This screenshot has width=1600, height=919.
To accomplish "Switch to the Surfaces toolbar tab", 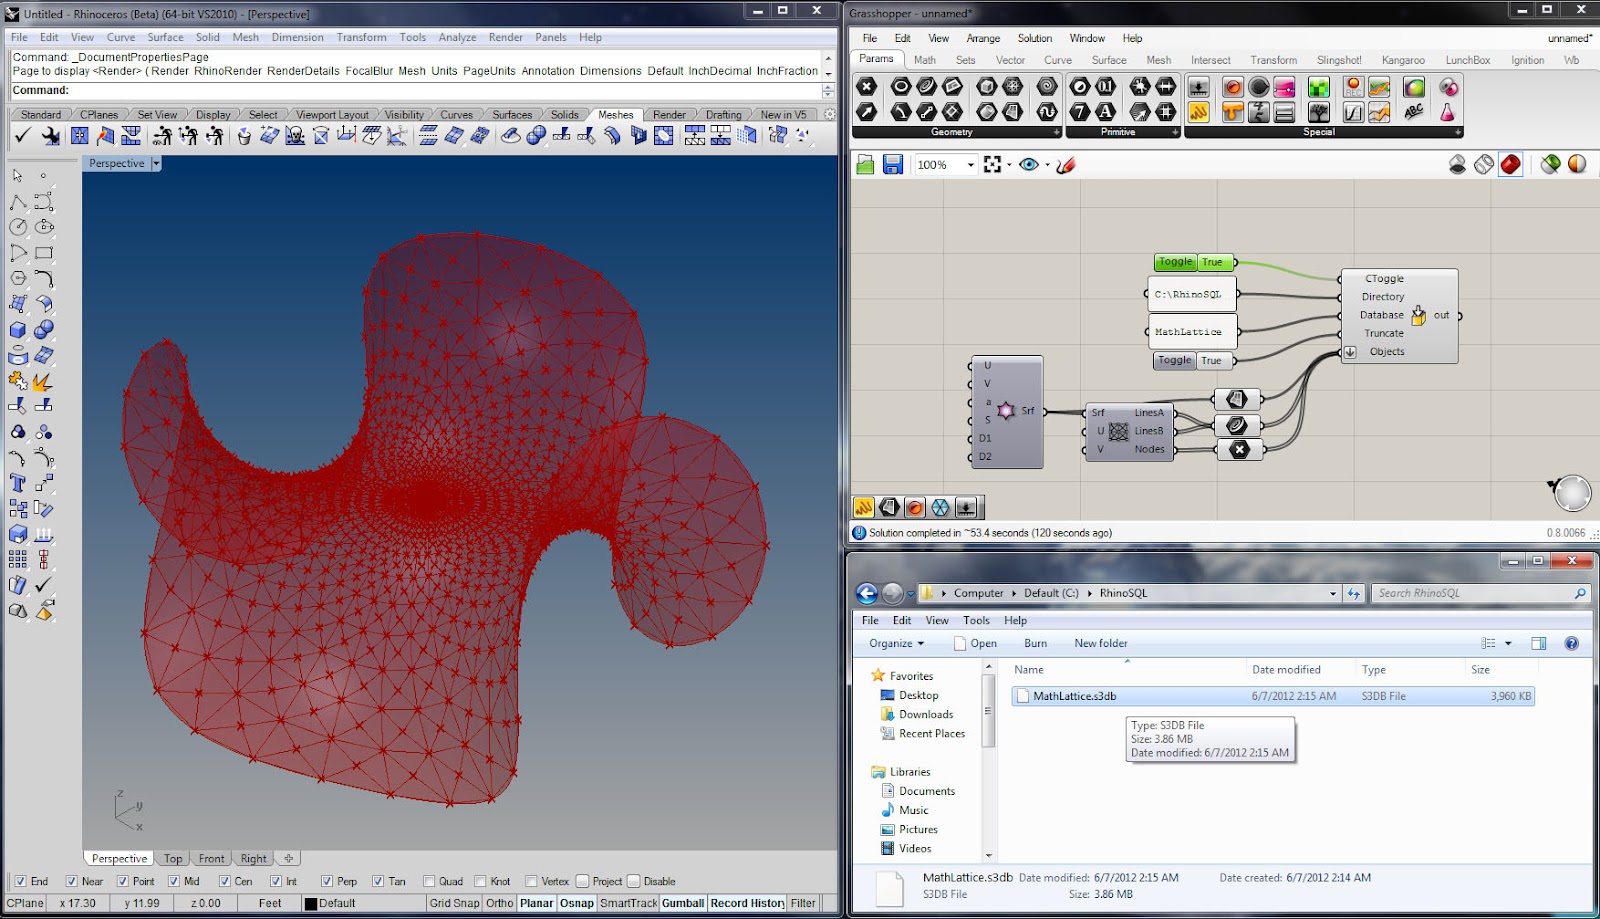I will click(512, 115).
